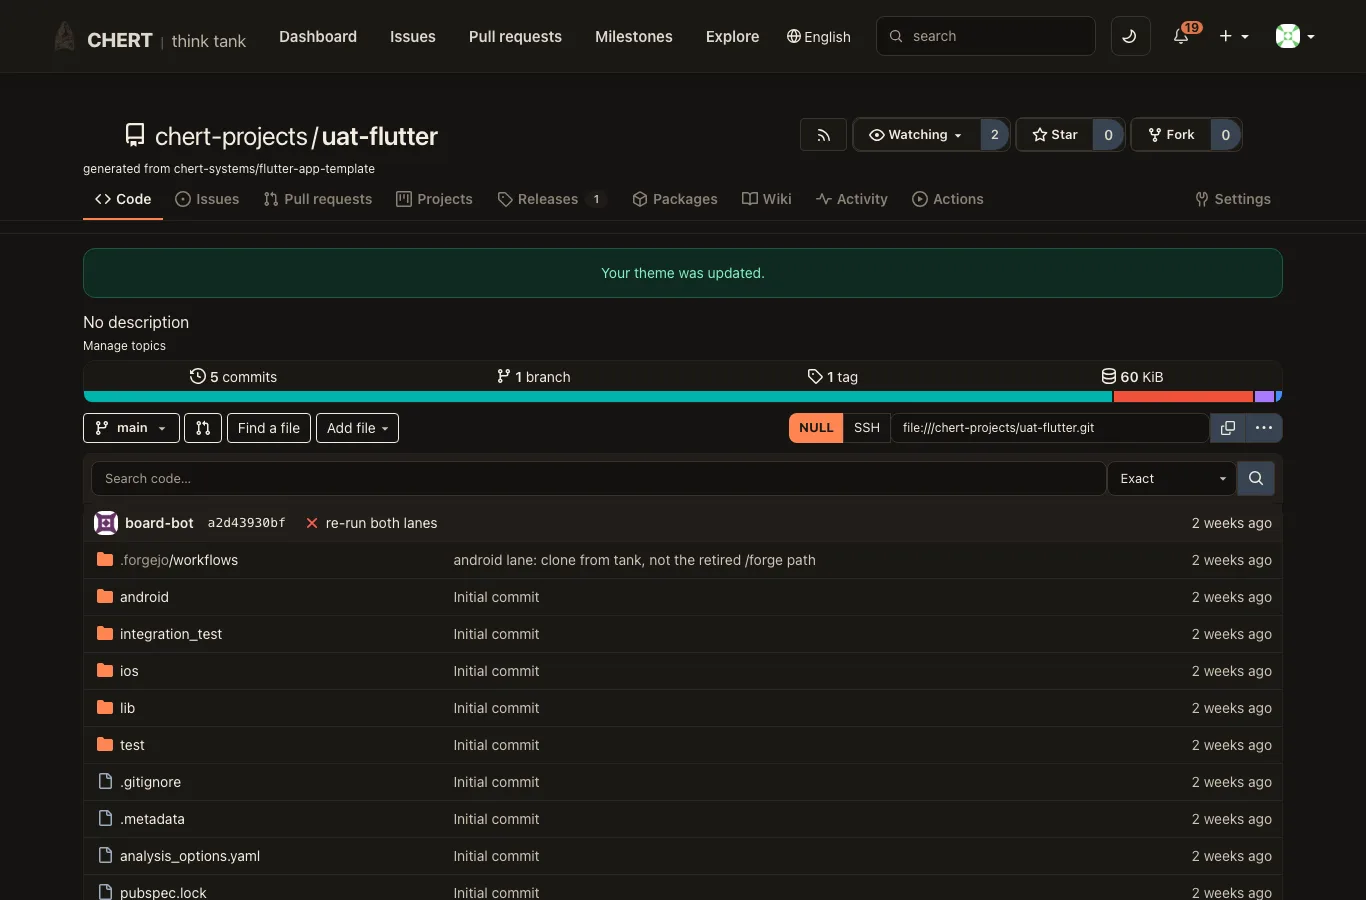Click the teal language bar segment
Screen dimensions: 1366x900
pyautogui.click(x=598, y=397)
